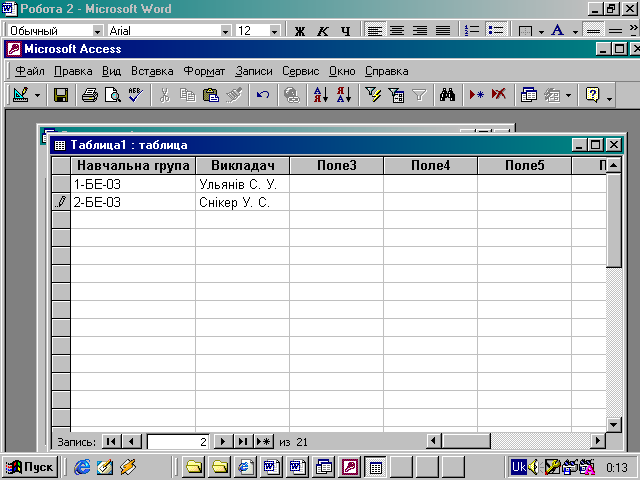This screenshot has width=640, height=480.
Task: Show the Database Window icon
Action: pos(528,95)
